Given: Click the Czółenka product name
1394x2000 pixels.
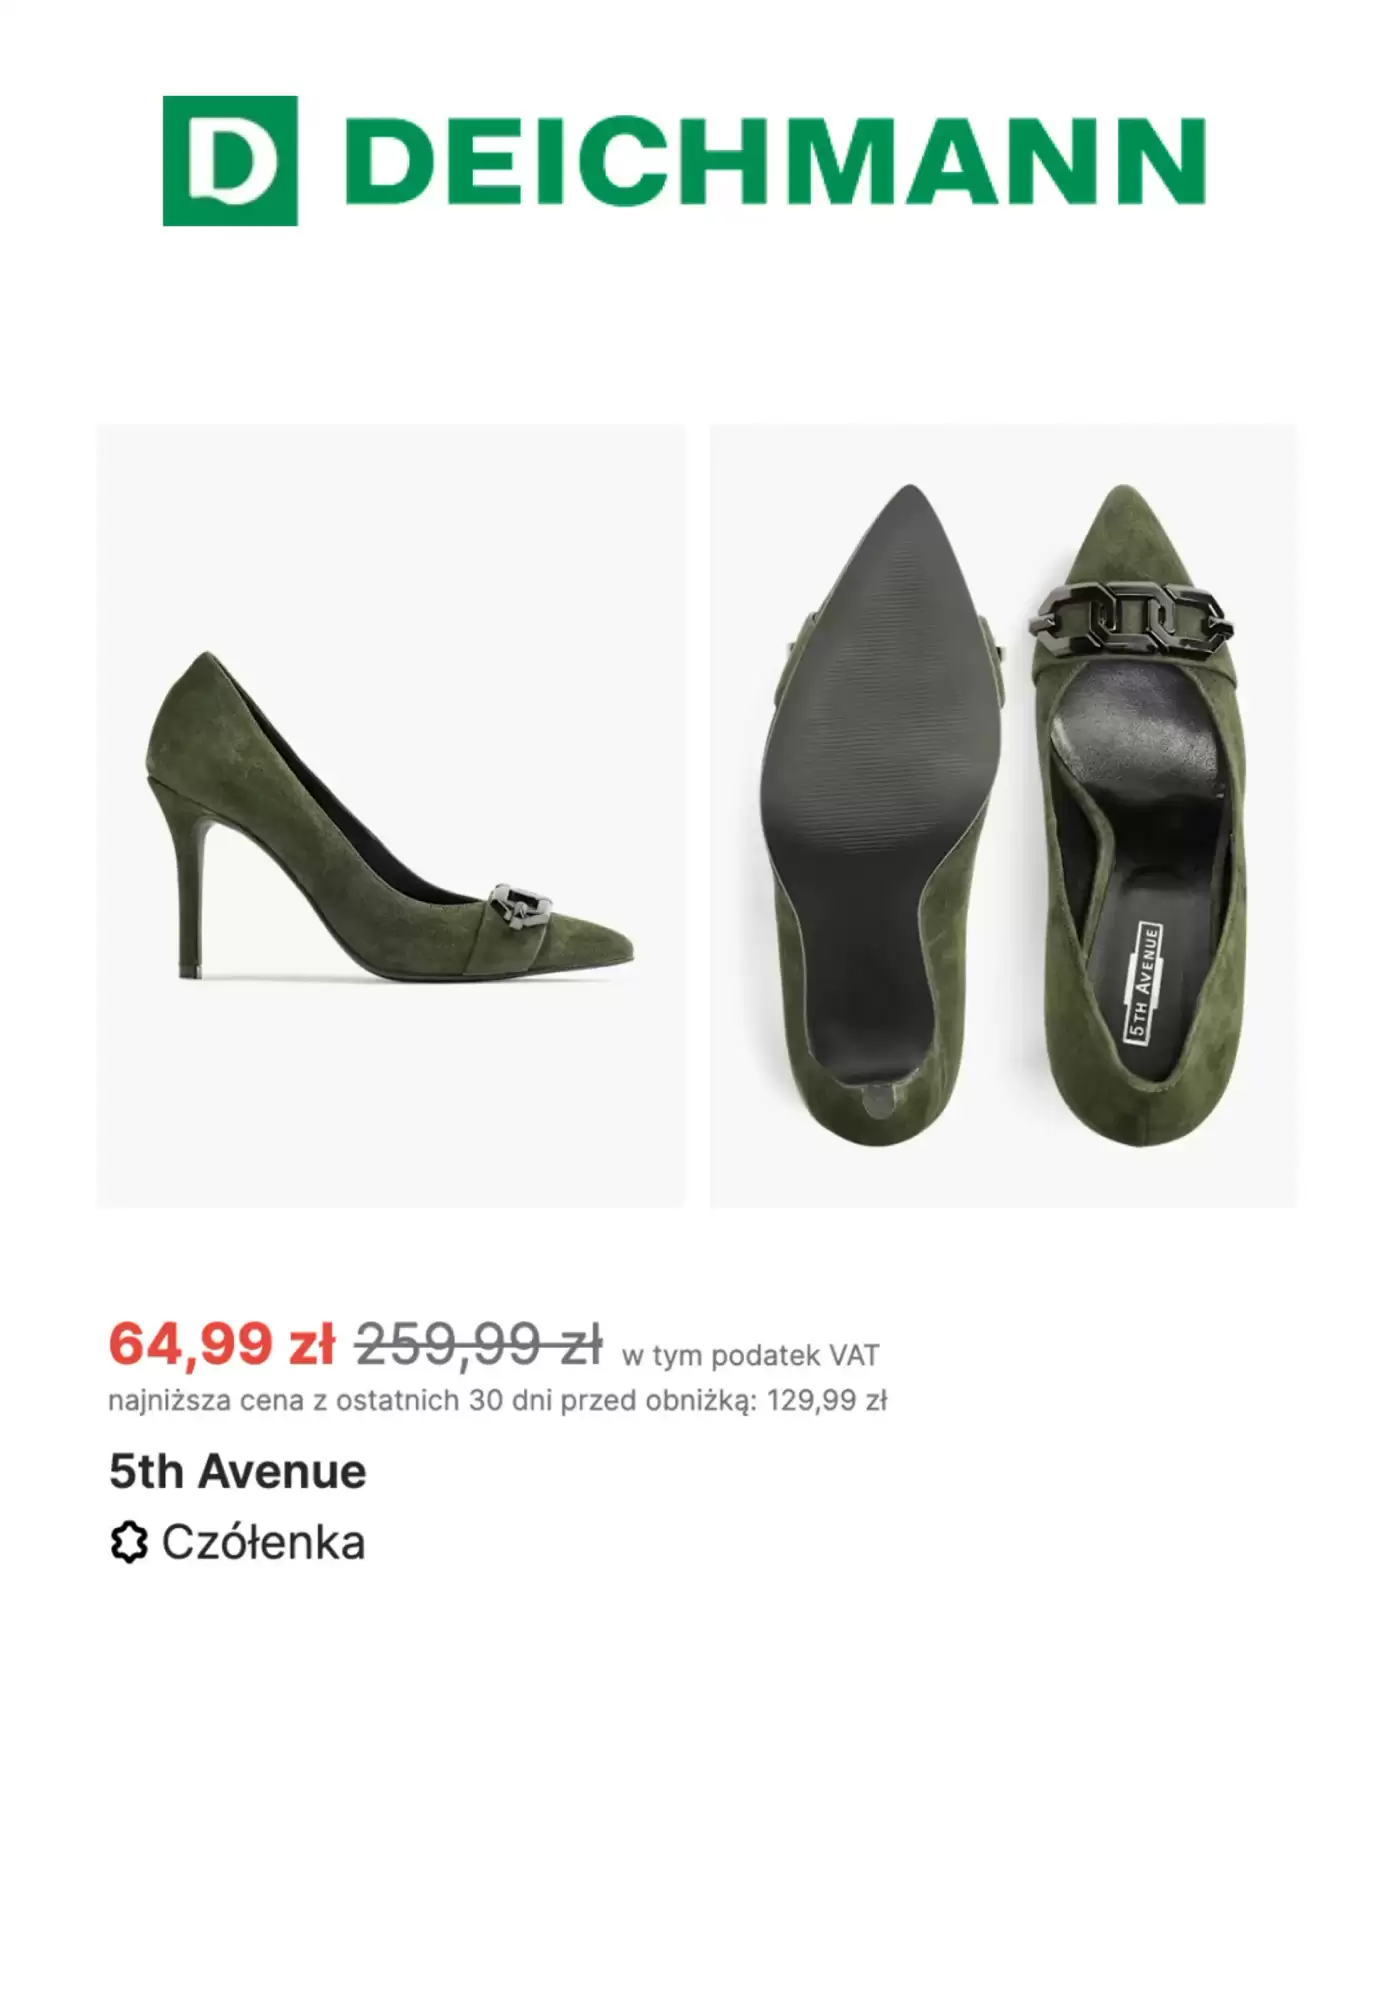Looking at the screenshot, I should pyautogui.click(x=263, y=1542).
